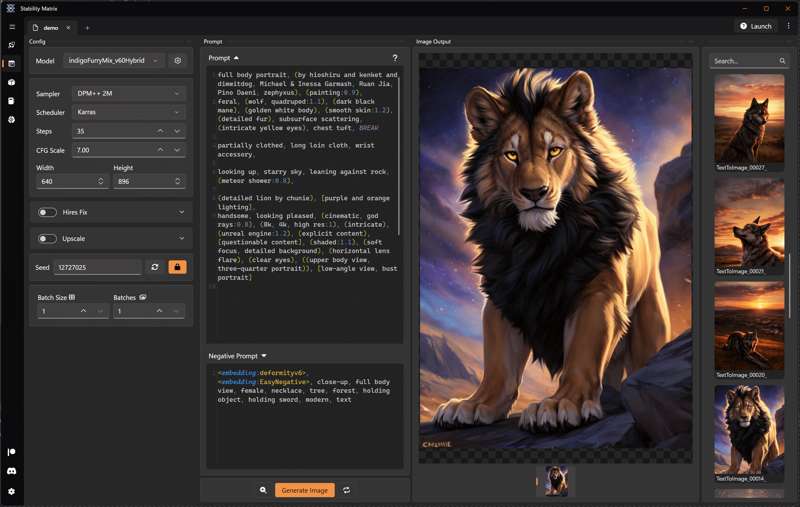Increase Batches with the up arrow

pos(159,311)
